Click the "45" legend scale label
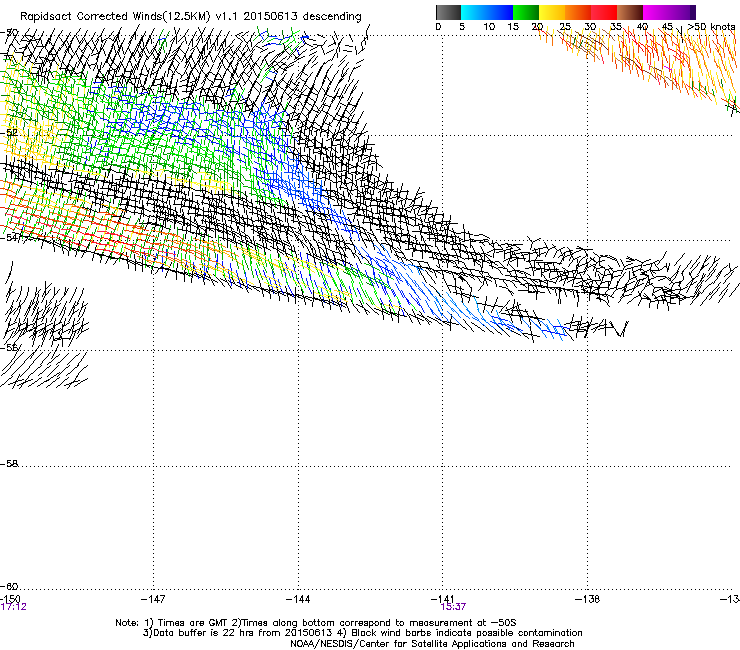Viewport: 740px width, 650px height. (667, 27)
